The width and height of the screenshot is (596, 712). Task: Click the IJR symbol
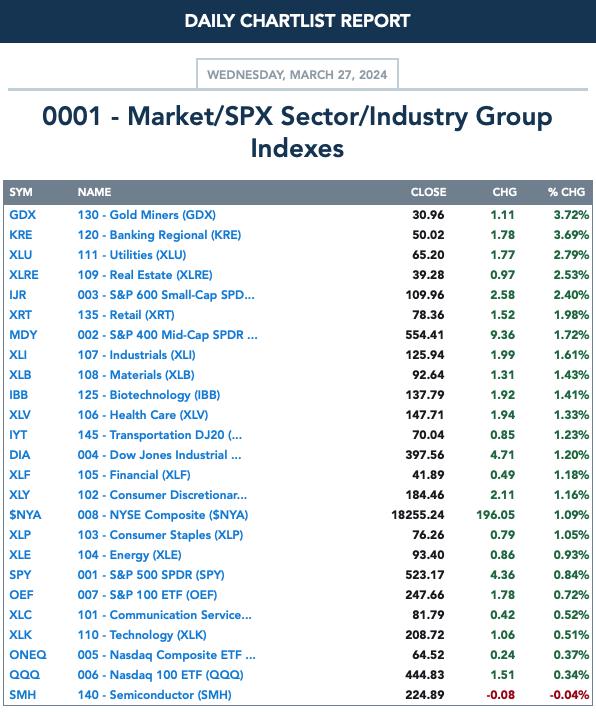[x=18, y=295]
